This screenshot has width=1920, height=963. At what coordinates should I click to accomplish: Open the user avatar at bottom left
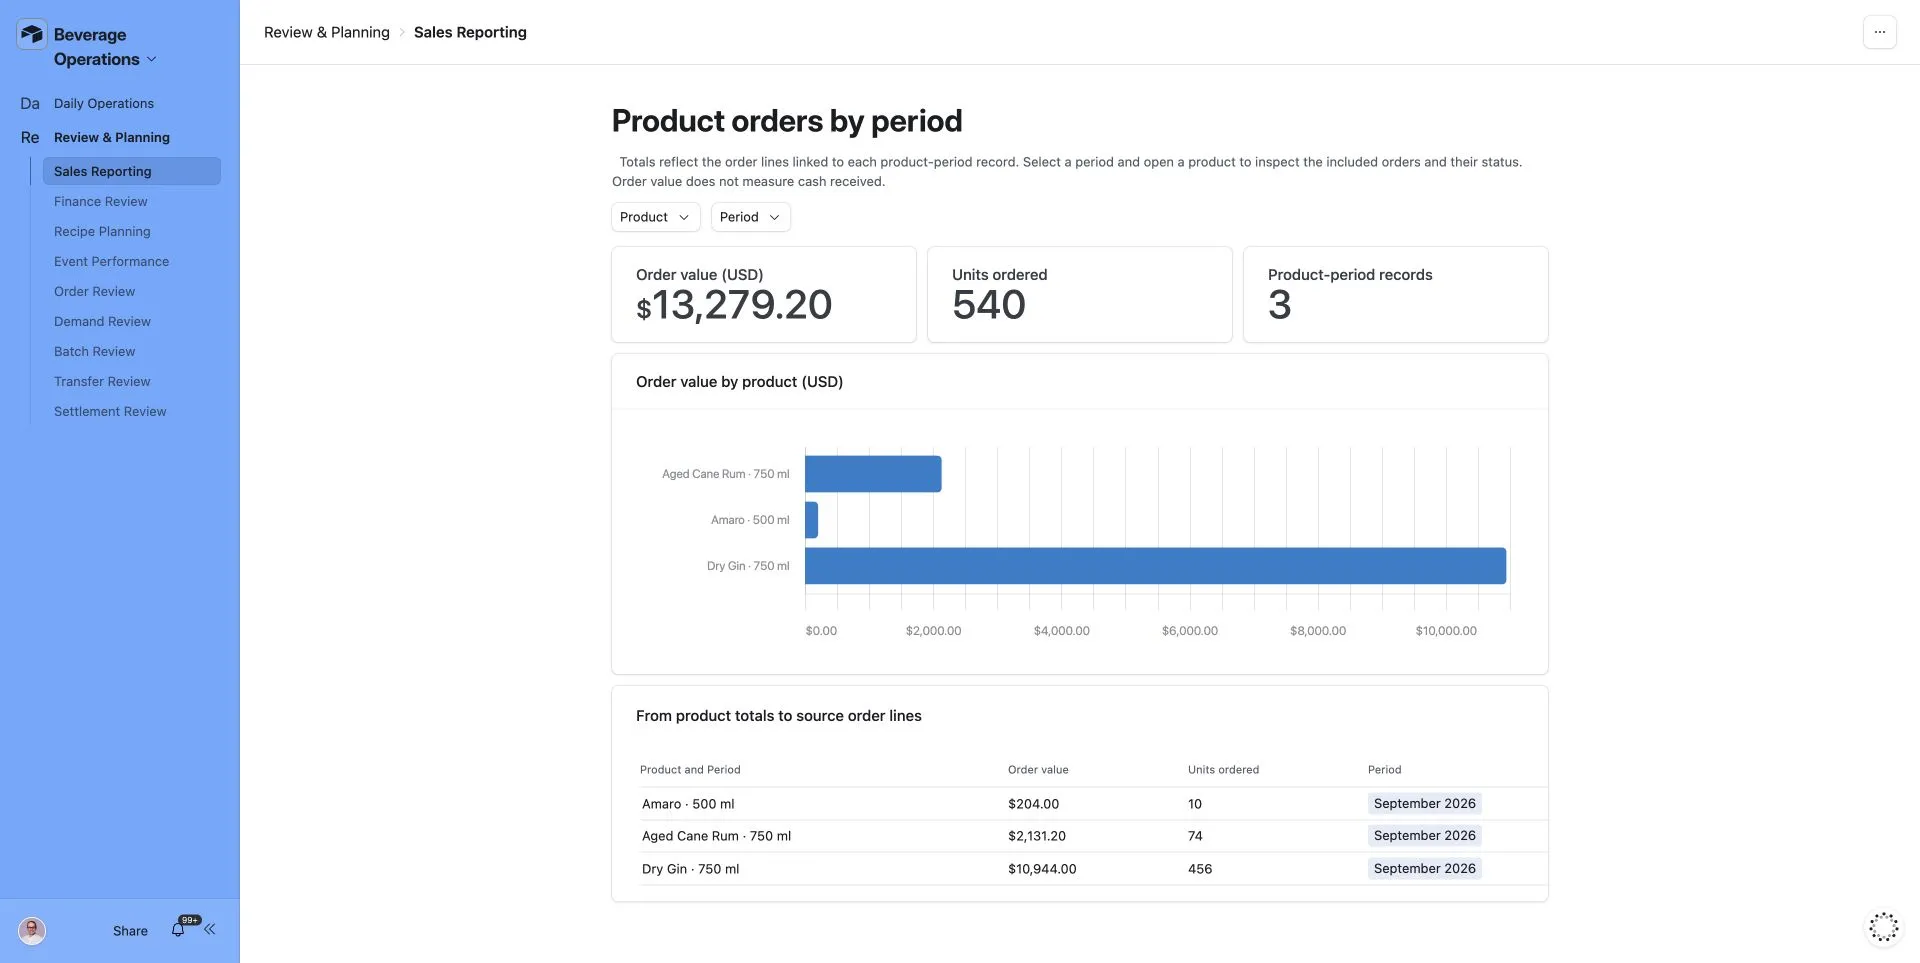click(32, 931)
